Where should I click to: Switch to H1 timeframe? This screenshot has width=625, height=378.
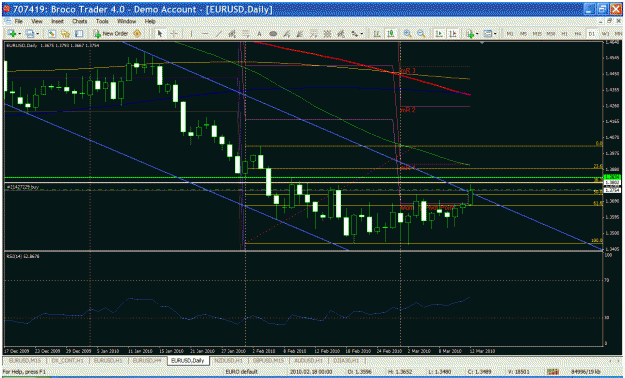[564, 34]
